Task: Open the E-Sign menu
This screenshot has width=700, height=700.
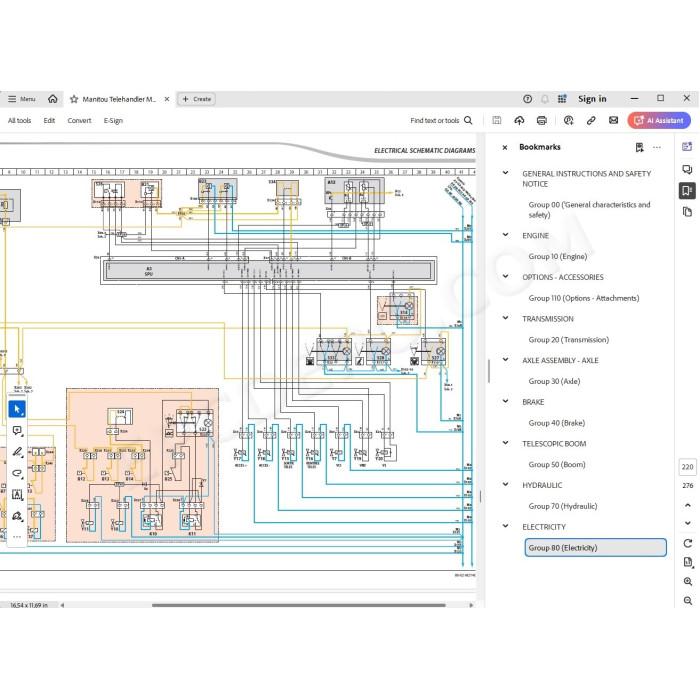Action: [113, 121]
